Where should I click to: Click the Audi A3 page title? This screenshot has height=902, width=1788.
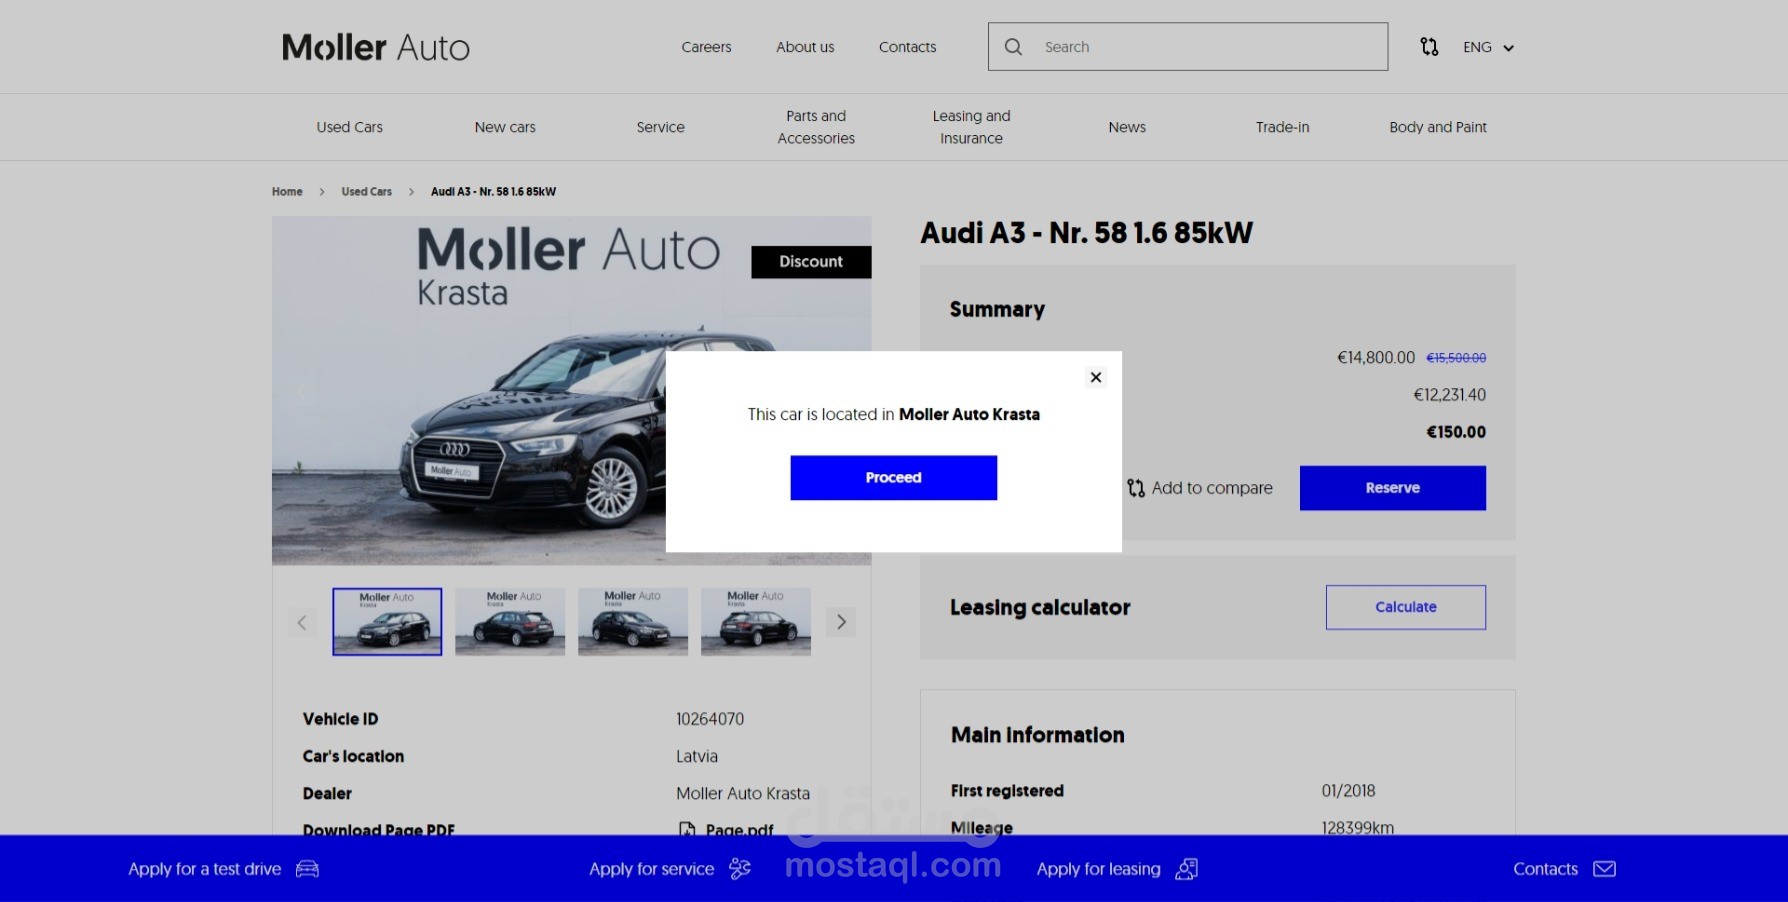tap(1086, 233)
